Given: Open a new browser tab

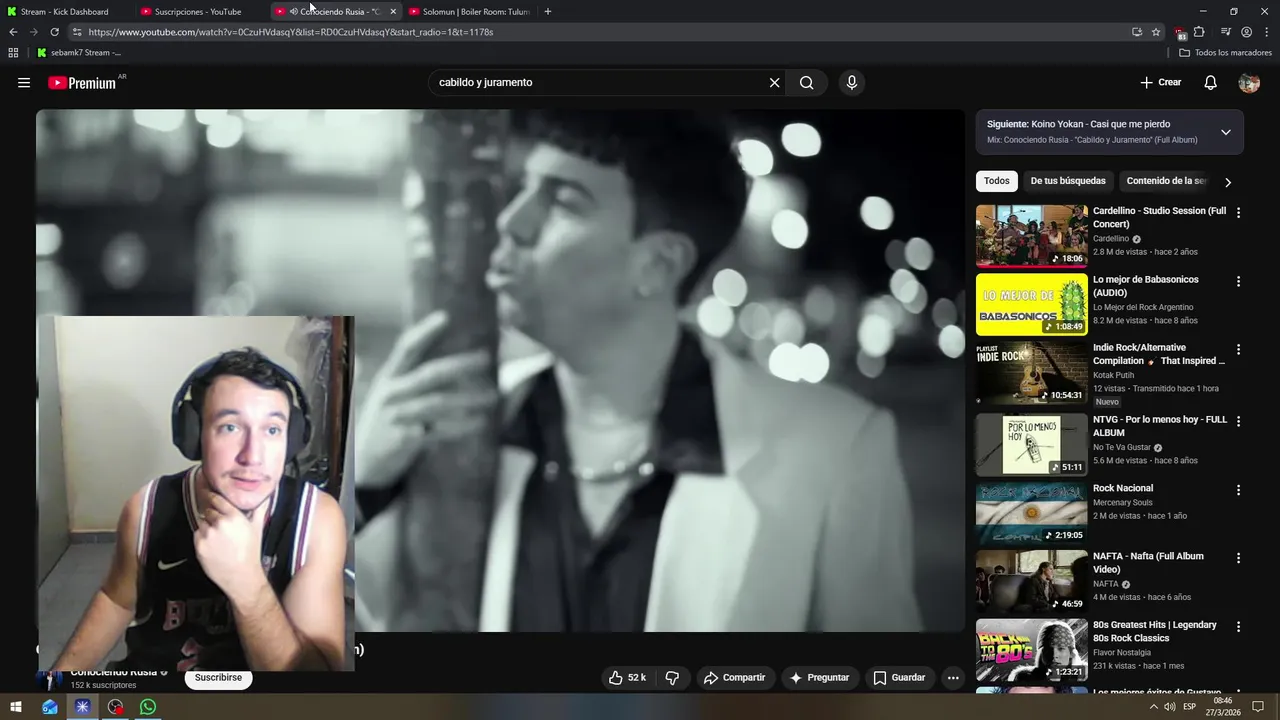Looking at the screenshot, I should click(x=547, y=12).
